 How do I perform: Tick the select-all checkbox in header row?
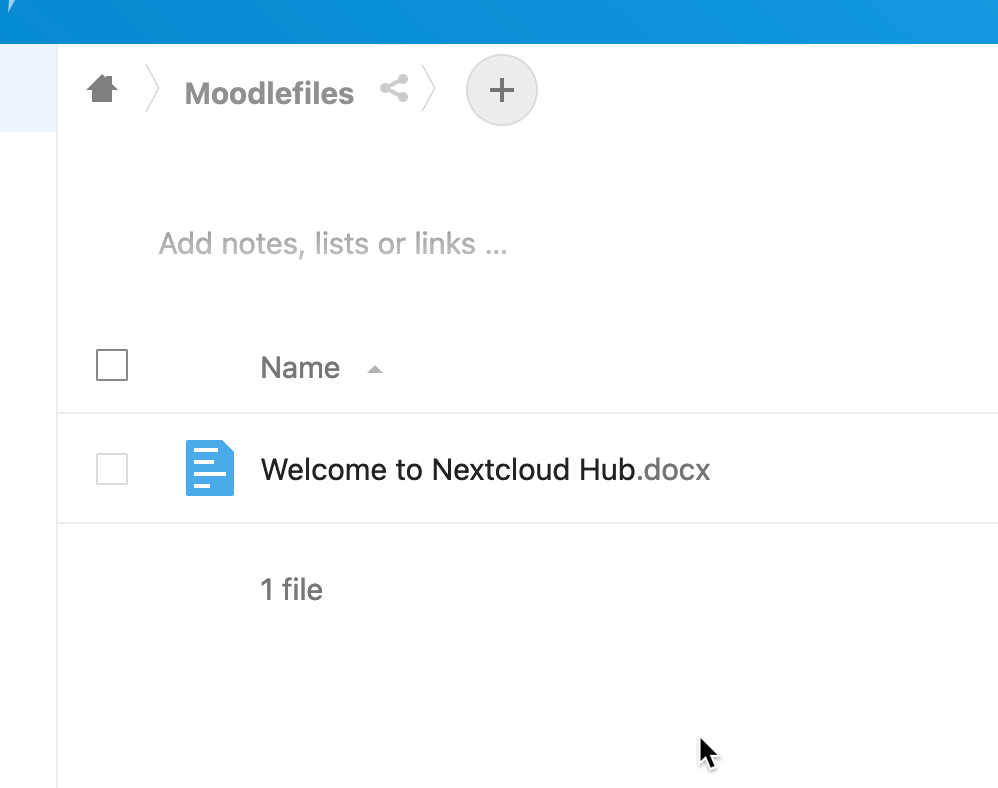click(112, 365)
